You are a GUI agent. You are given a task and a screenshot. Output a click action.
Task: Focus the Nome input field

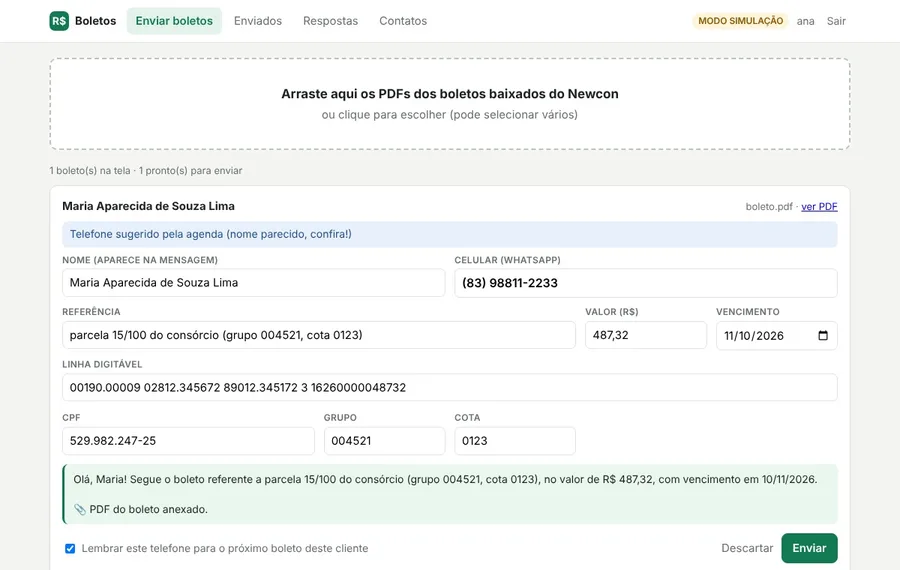coord(254,283)
